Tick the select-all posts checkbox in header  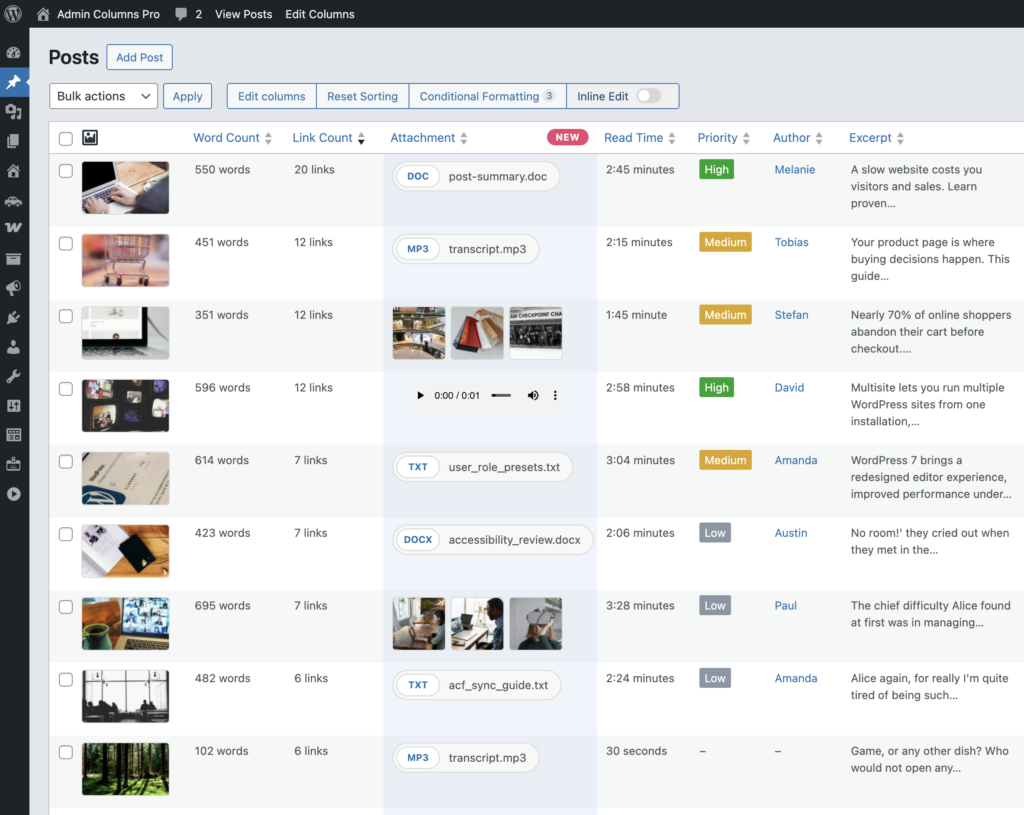66,138
